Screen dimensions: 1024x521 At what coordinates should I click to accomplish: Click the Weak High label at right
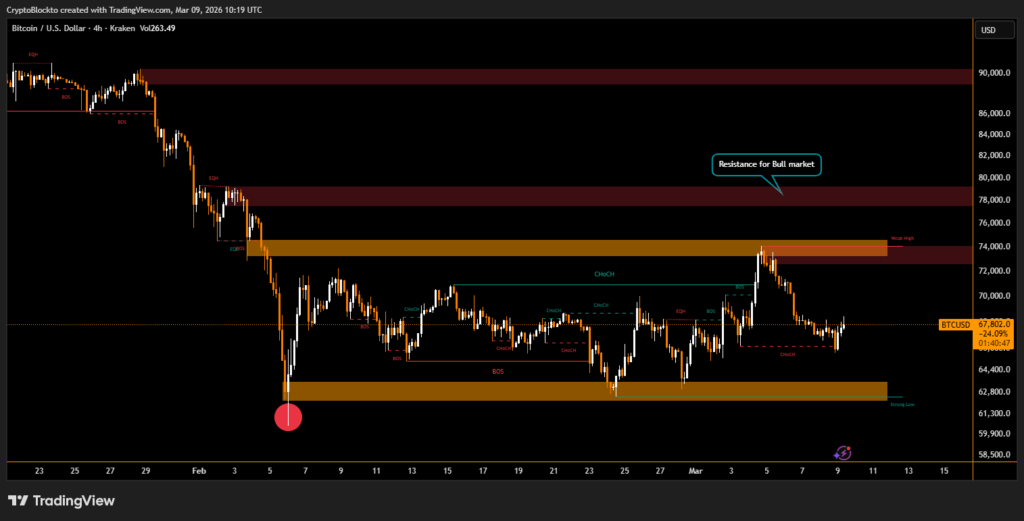coord(902,239)
